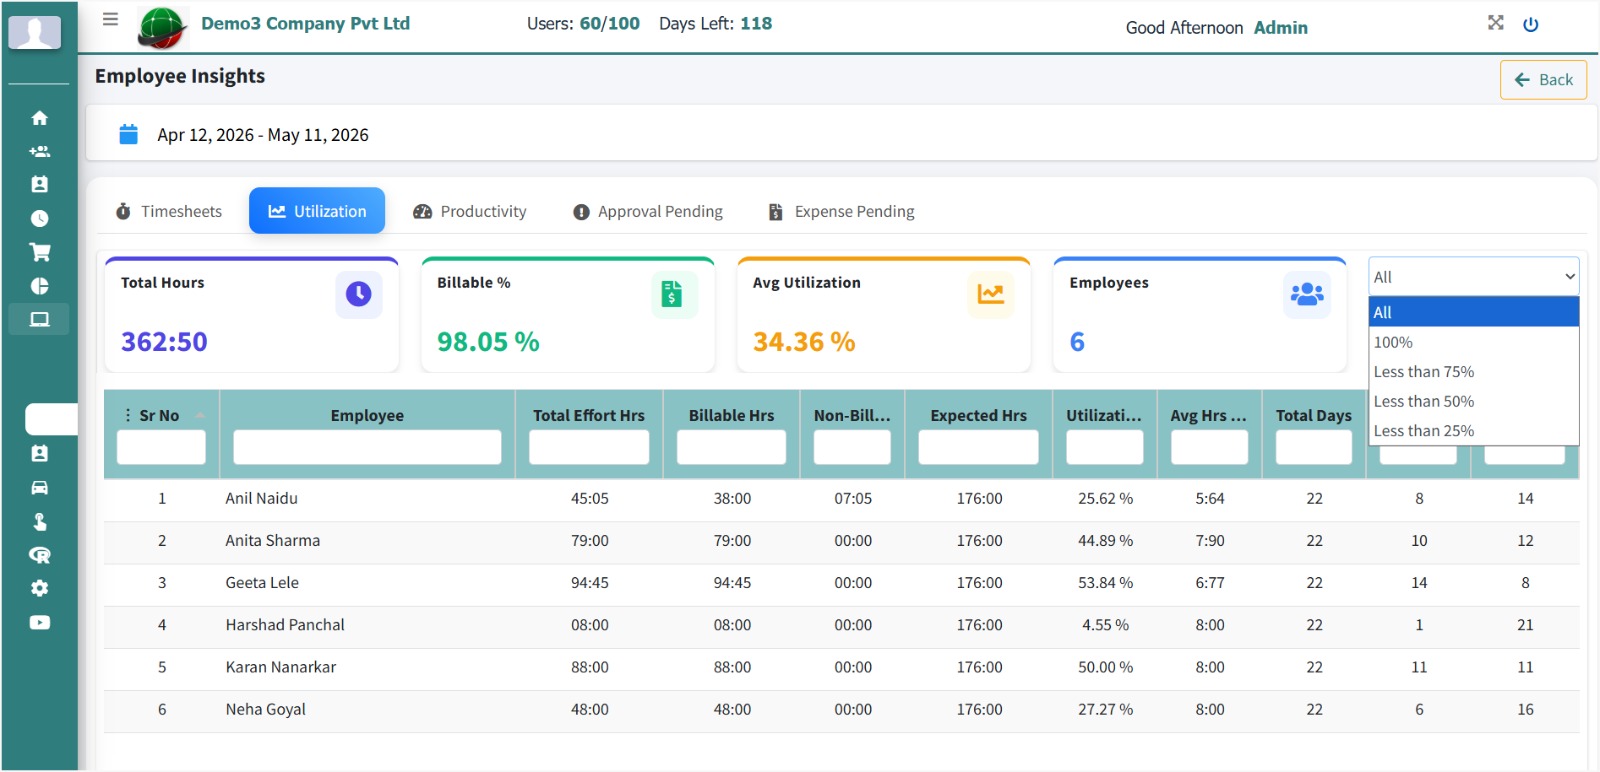
Task: Choose Less than 25% option
Action: click(x=1474, y=430)
